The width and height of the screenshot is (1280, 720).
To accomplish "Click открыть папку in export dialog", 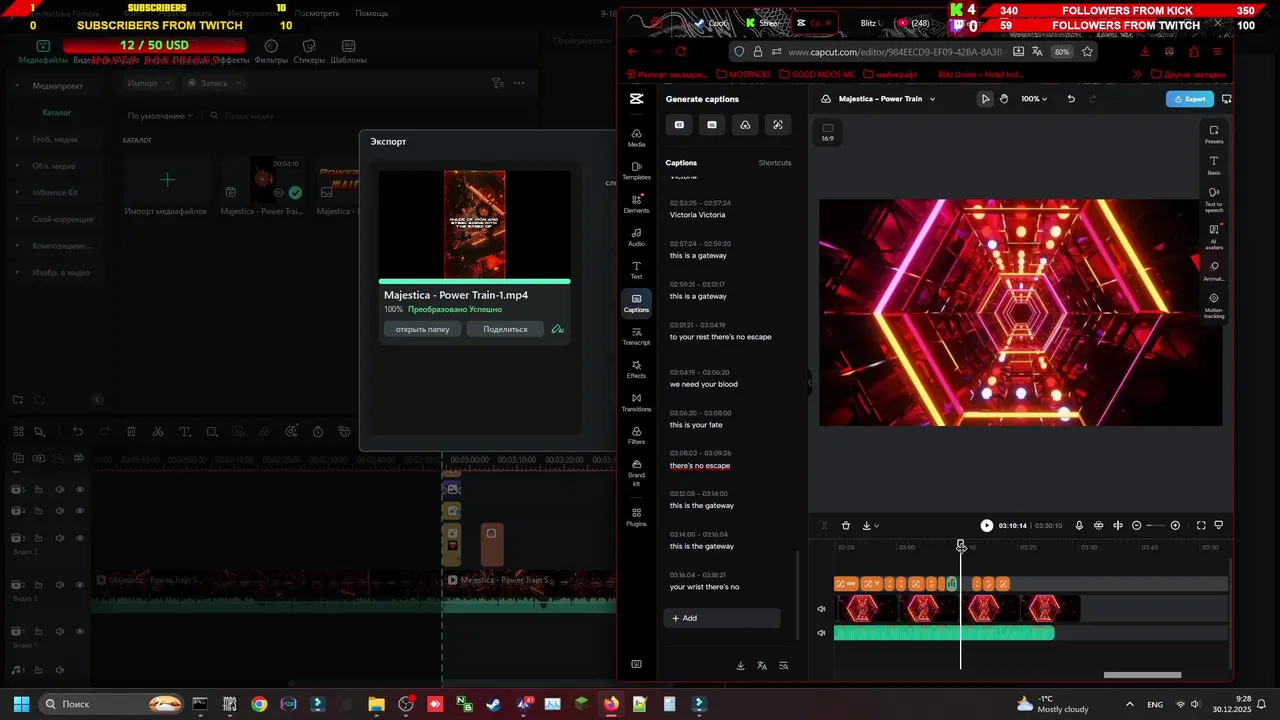I will click(x=422, y=329).
